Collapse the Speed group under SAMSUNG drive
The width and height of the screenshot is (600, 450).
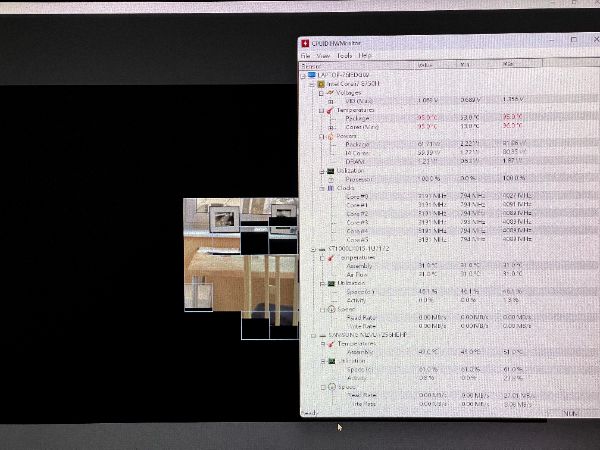point(323,387)
